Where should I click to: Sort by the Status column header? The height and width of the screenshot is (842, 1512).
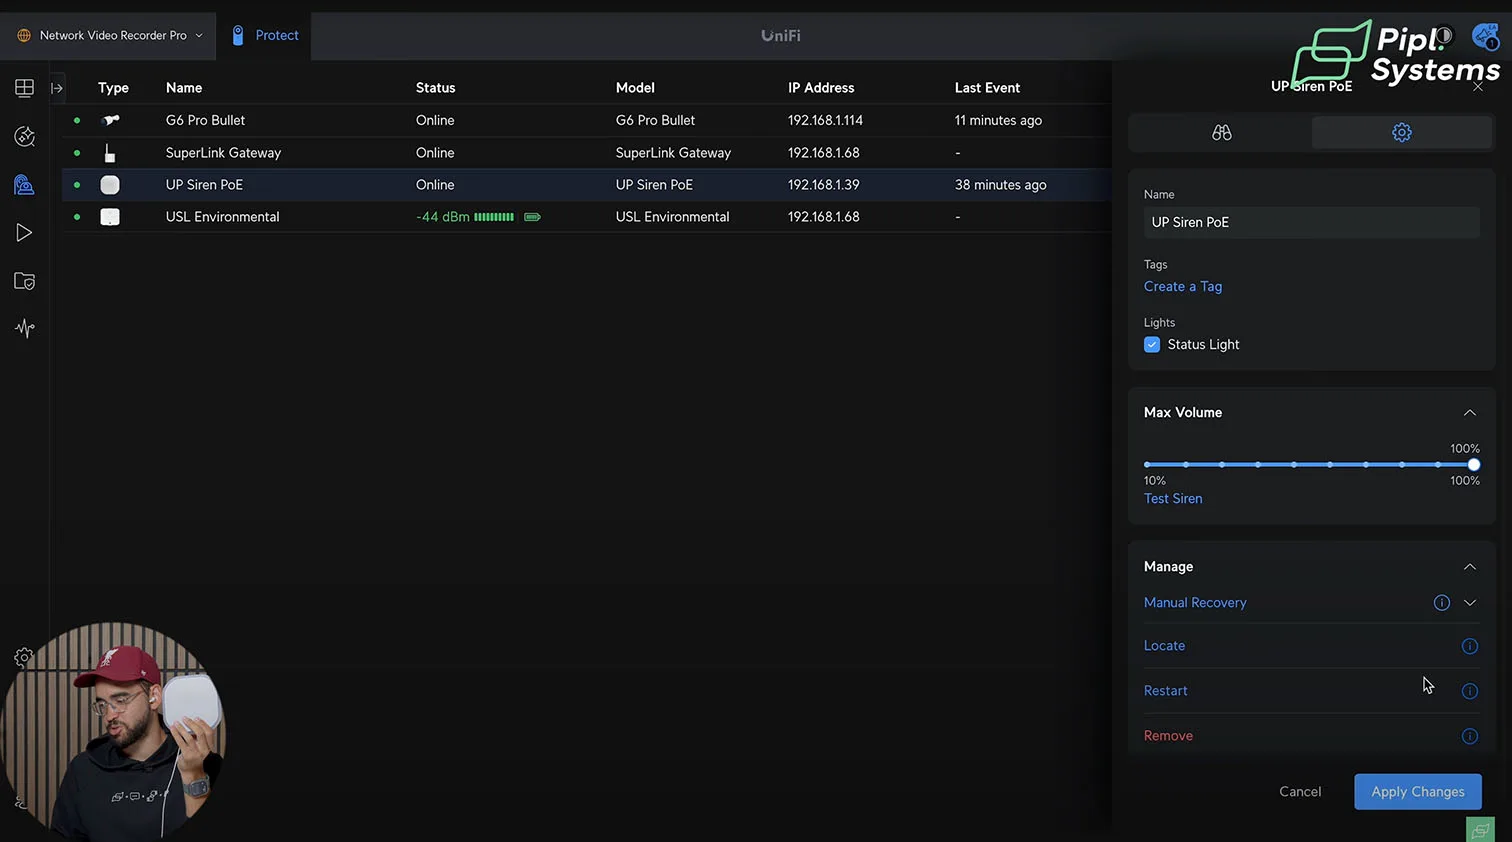point(435,88)
